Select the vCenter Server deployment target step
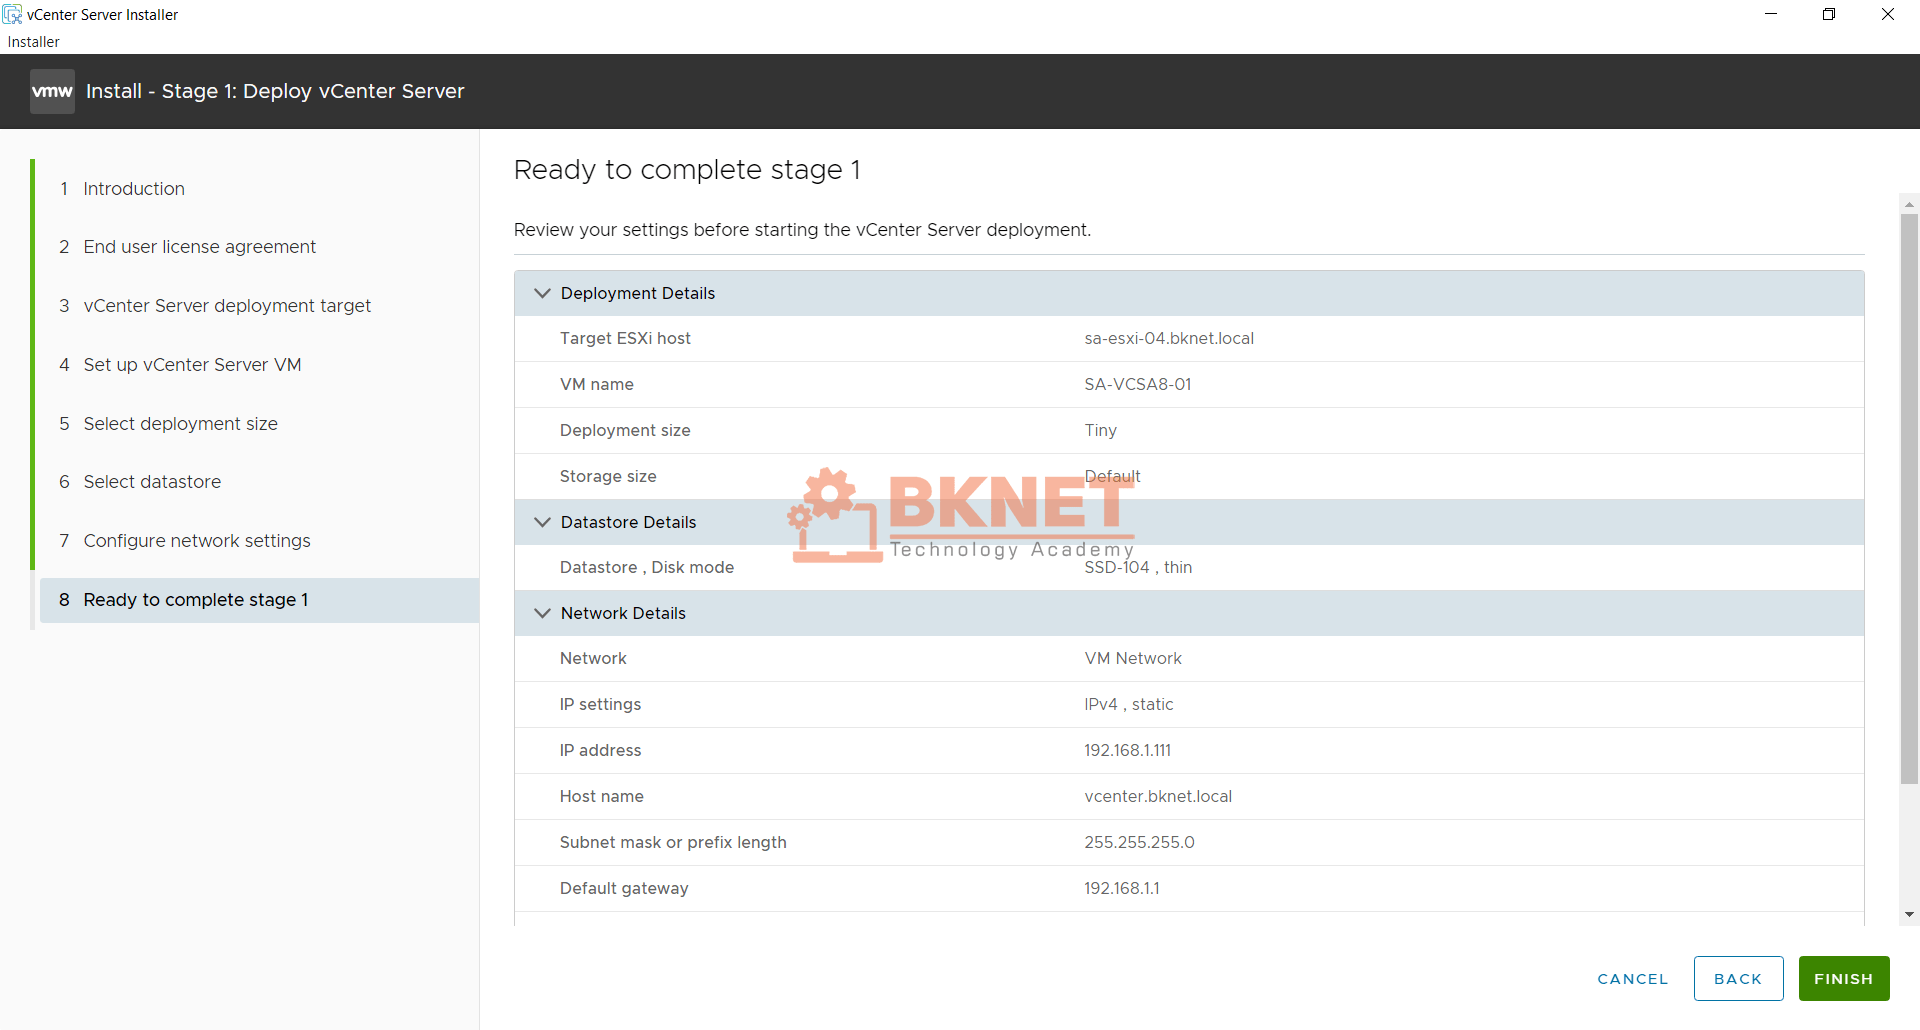This screenshot has height=1030, width=1920. tap(227, 306)
